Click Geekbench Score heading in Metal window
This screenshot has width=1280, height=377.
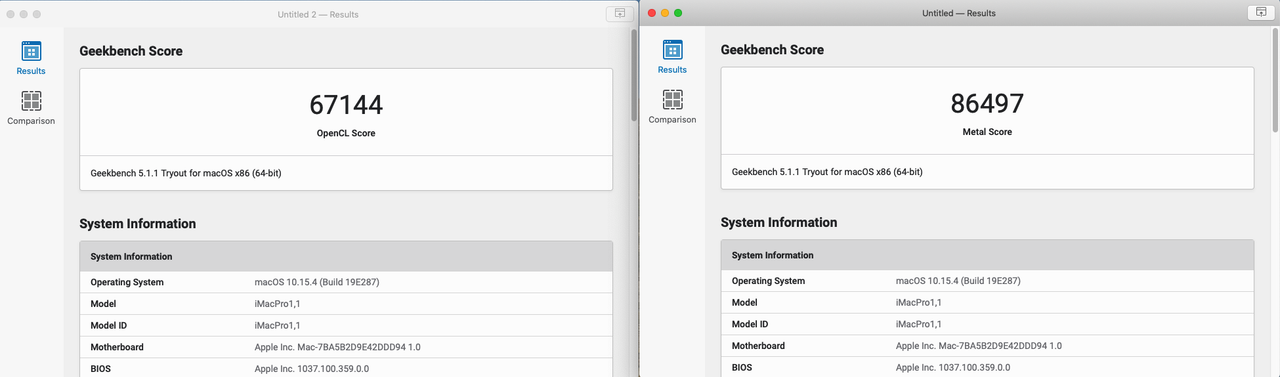click(x=772, y=50)
